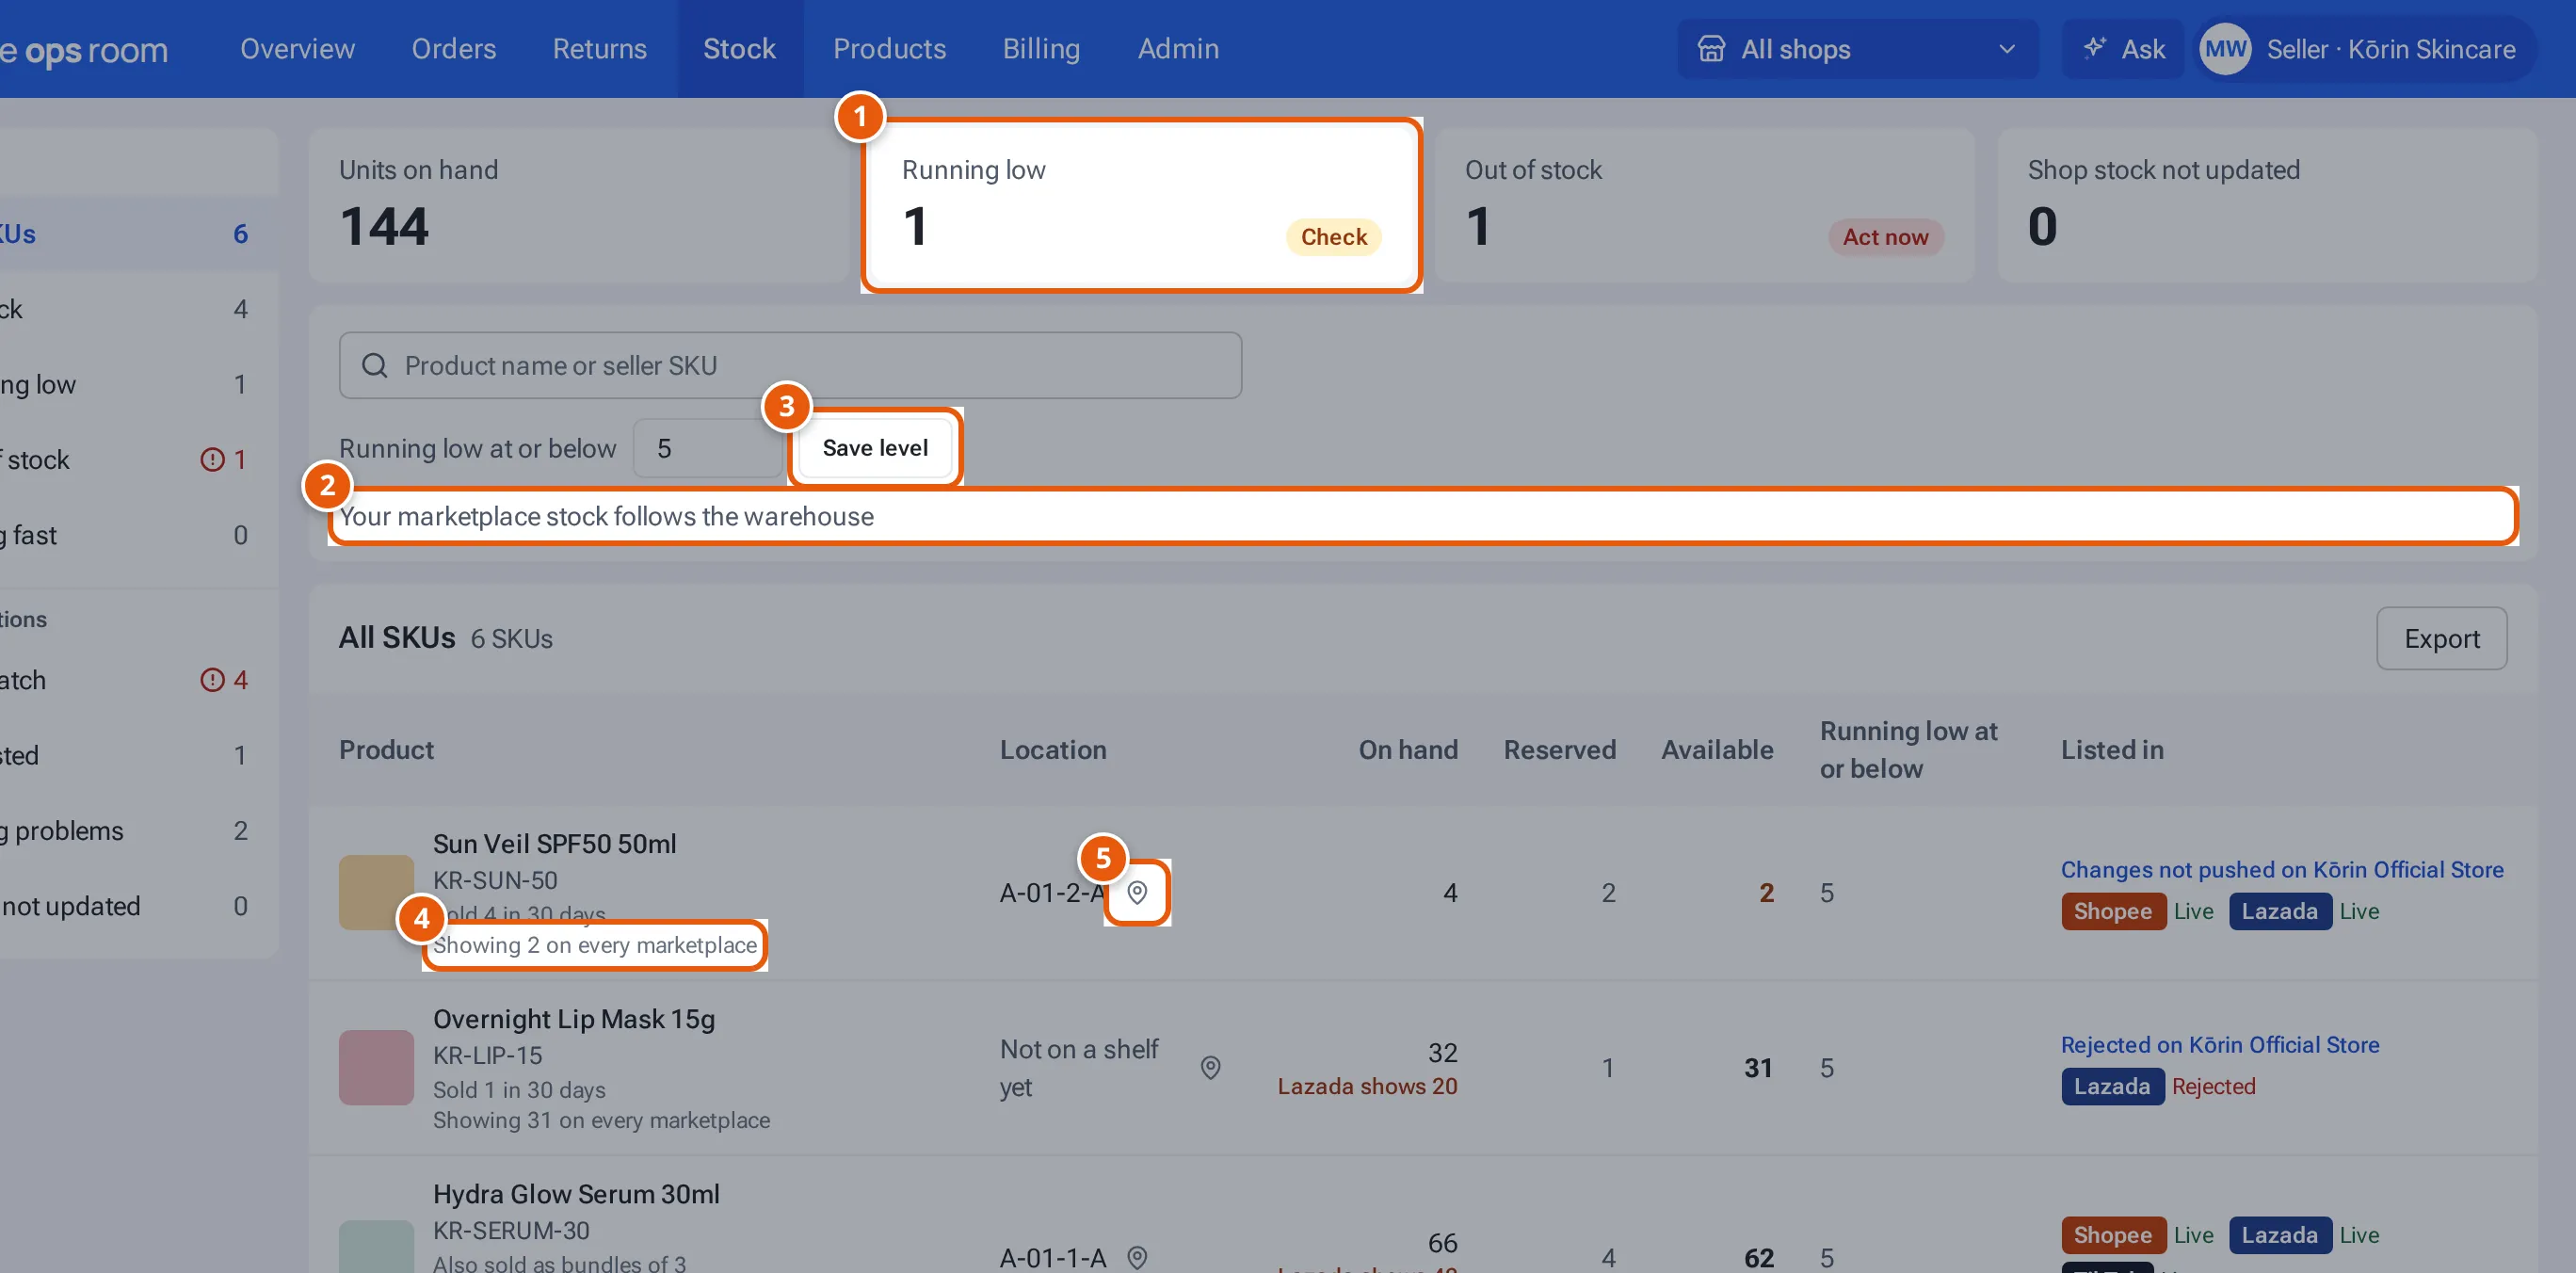Click the Export button
Screen dimensions: 2576x1273
click(x=2441, y=638)
